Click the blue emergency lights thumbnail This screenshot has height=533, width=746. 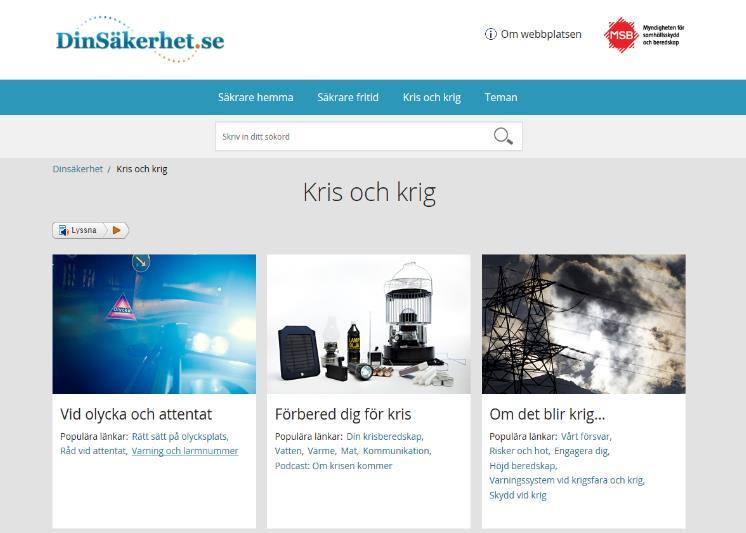coord(154,324)
